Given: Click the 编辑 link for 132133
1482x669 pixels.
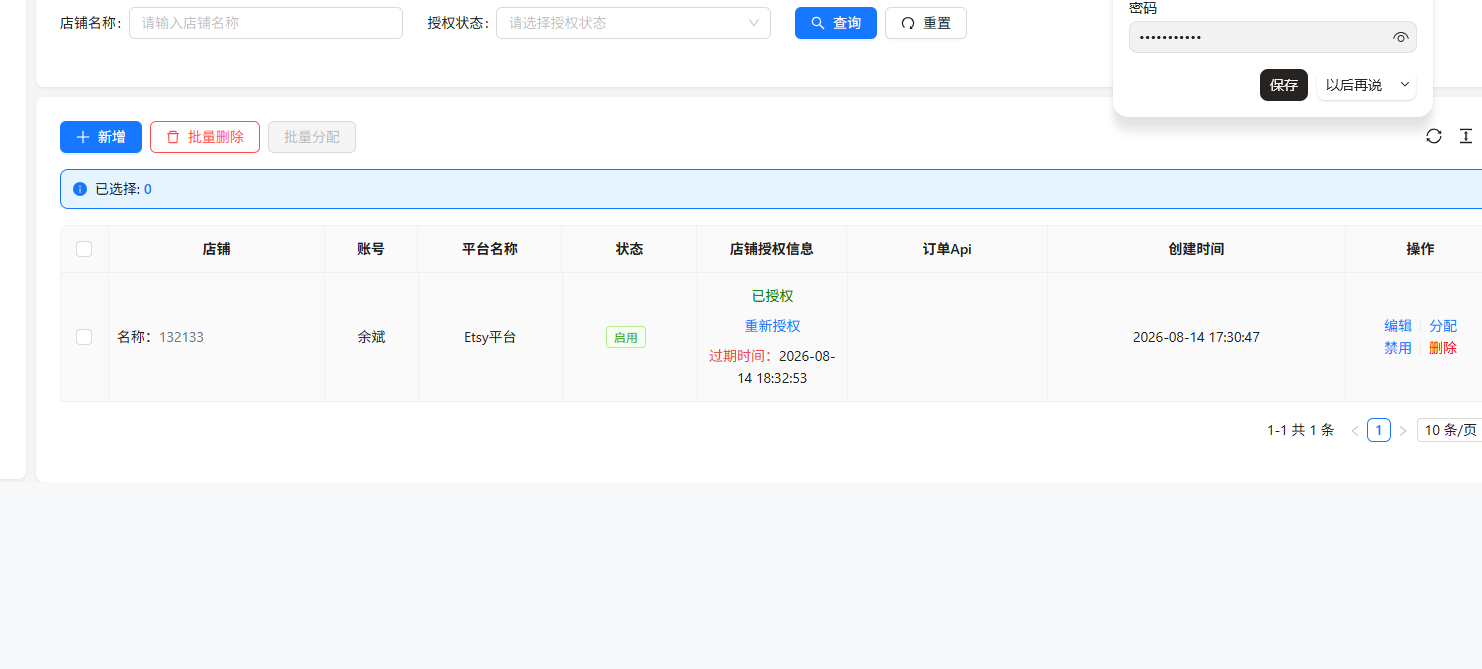Looking at the screenshot, I should 1398,326.
